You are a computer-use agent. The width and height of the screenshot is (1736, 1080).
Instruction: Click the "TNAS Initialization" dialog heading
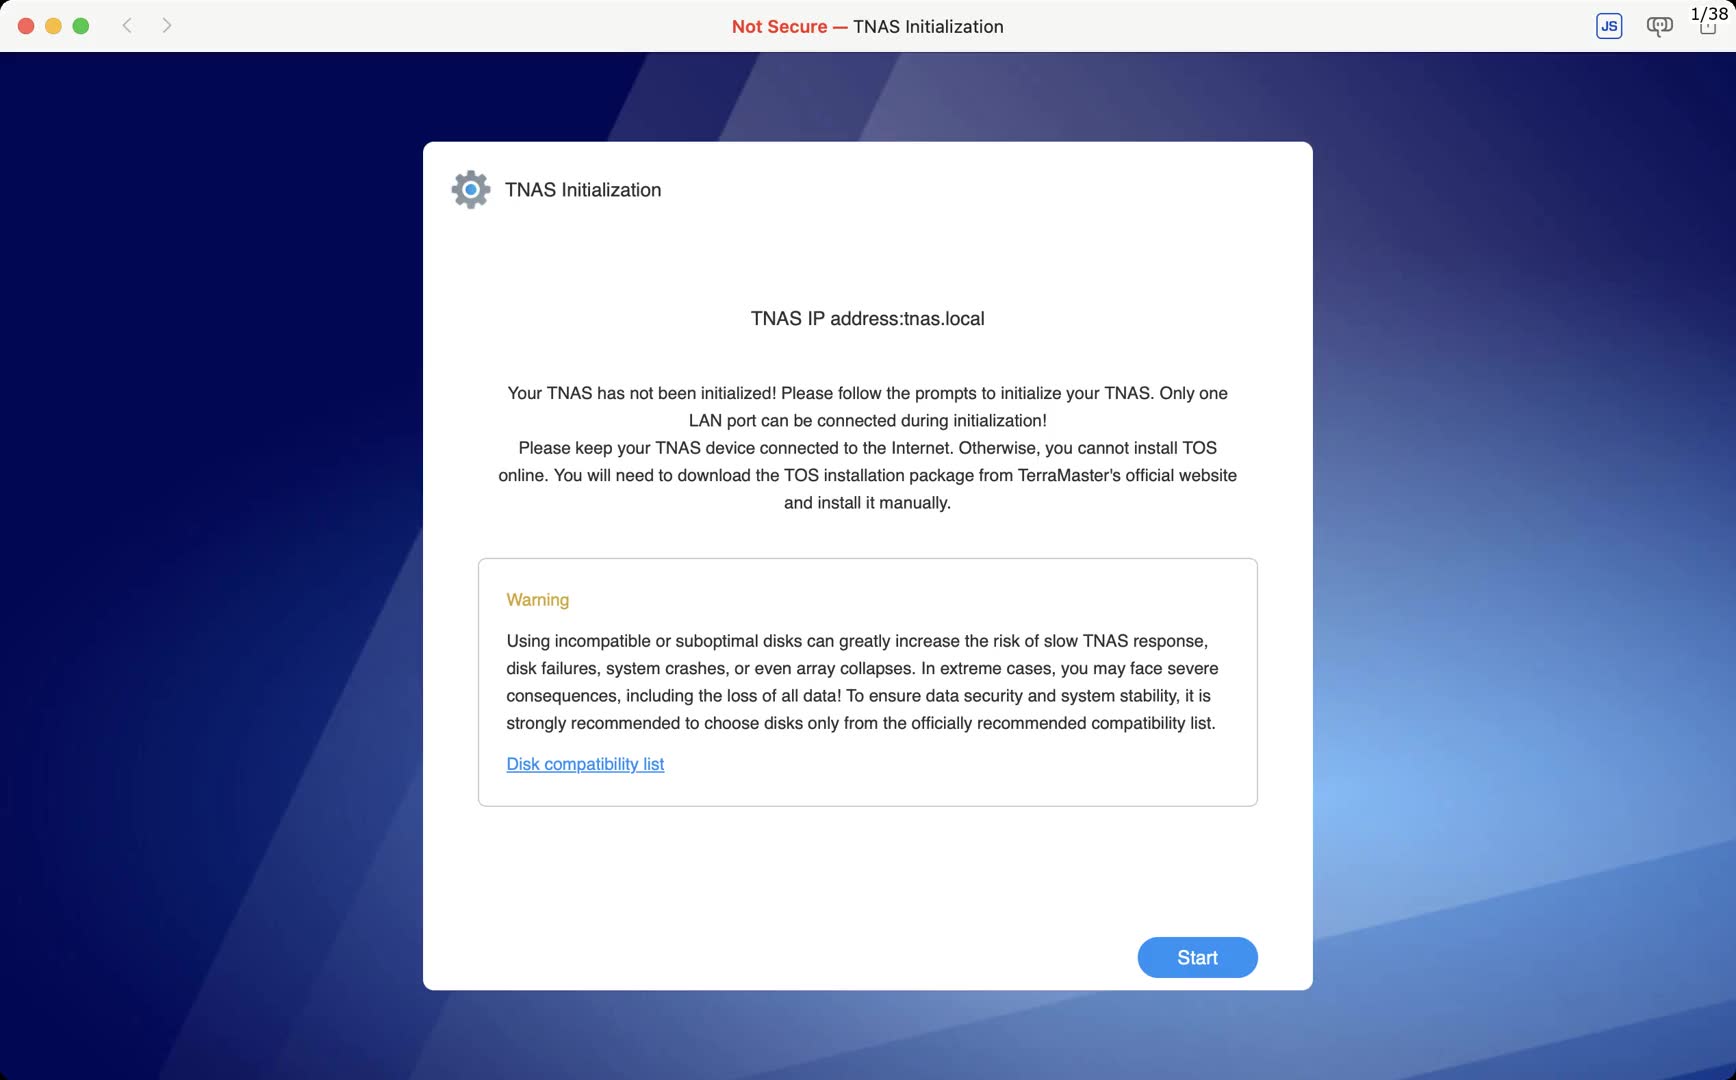(x=583, y=190)
